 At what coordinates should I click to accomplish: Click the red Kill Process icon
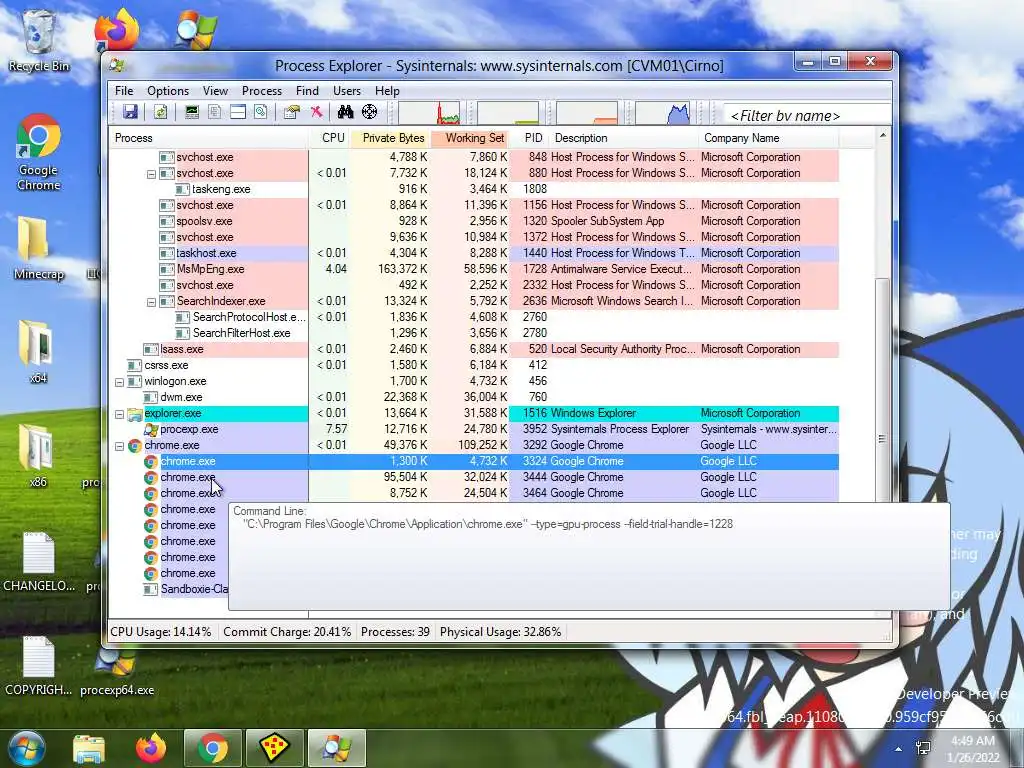coord(316,112)
